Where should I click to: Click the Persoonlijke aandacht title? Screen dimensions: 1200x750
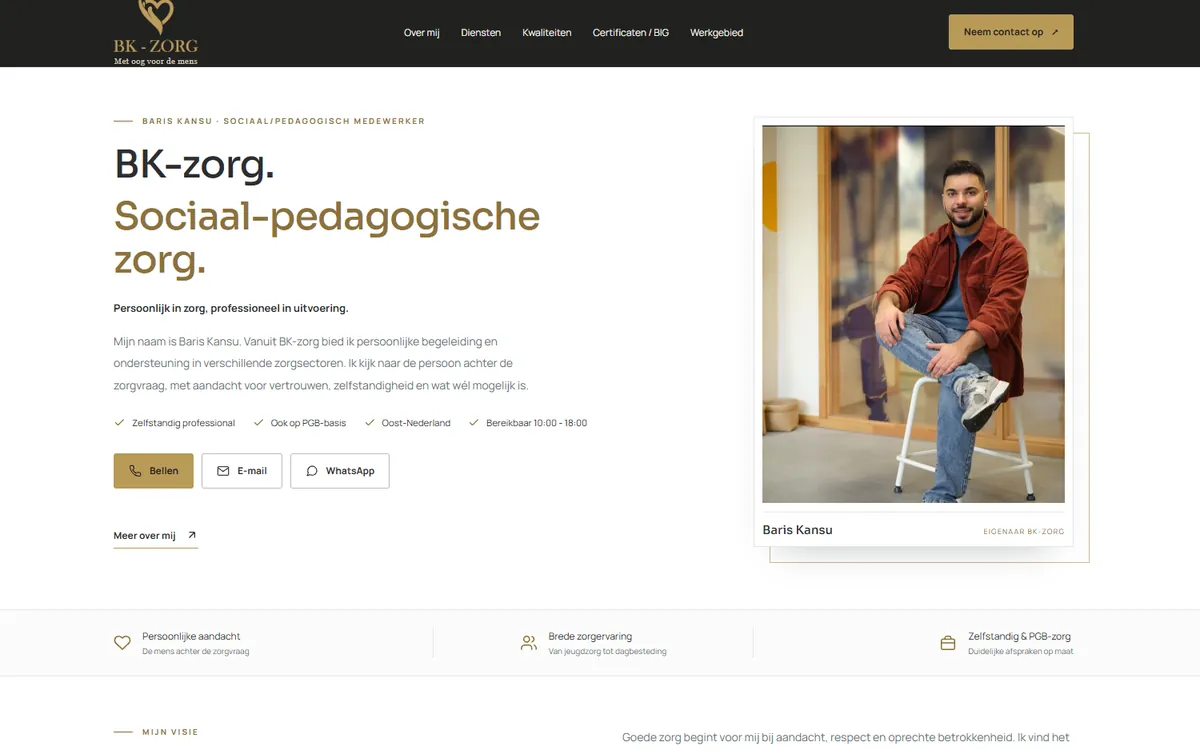pyautogui.click(x=191, y=636)
